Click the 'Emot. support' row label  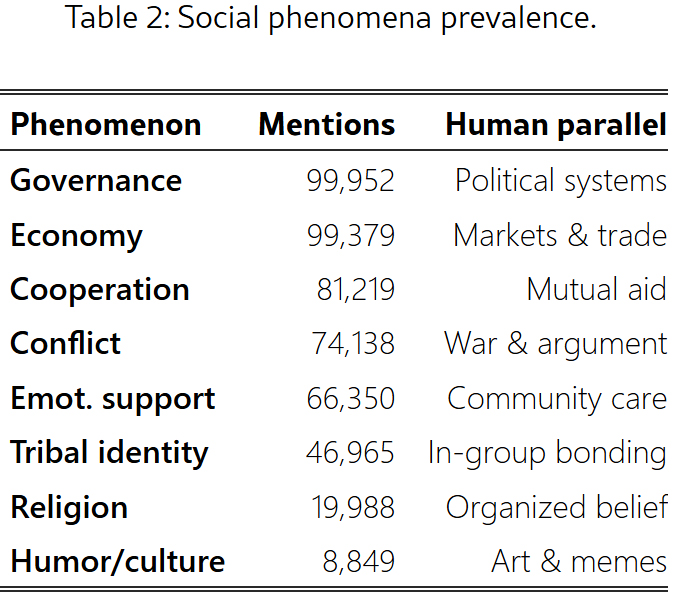click(x=112, y=398)
